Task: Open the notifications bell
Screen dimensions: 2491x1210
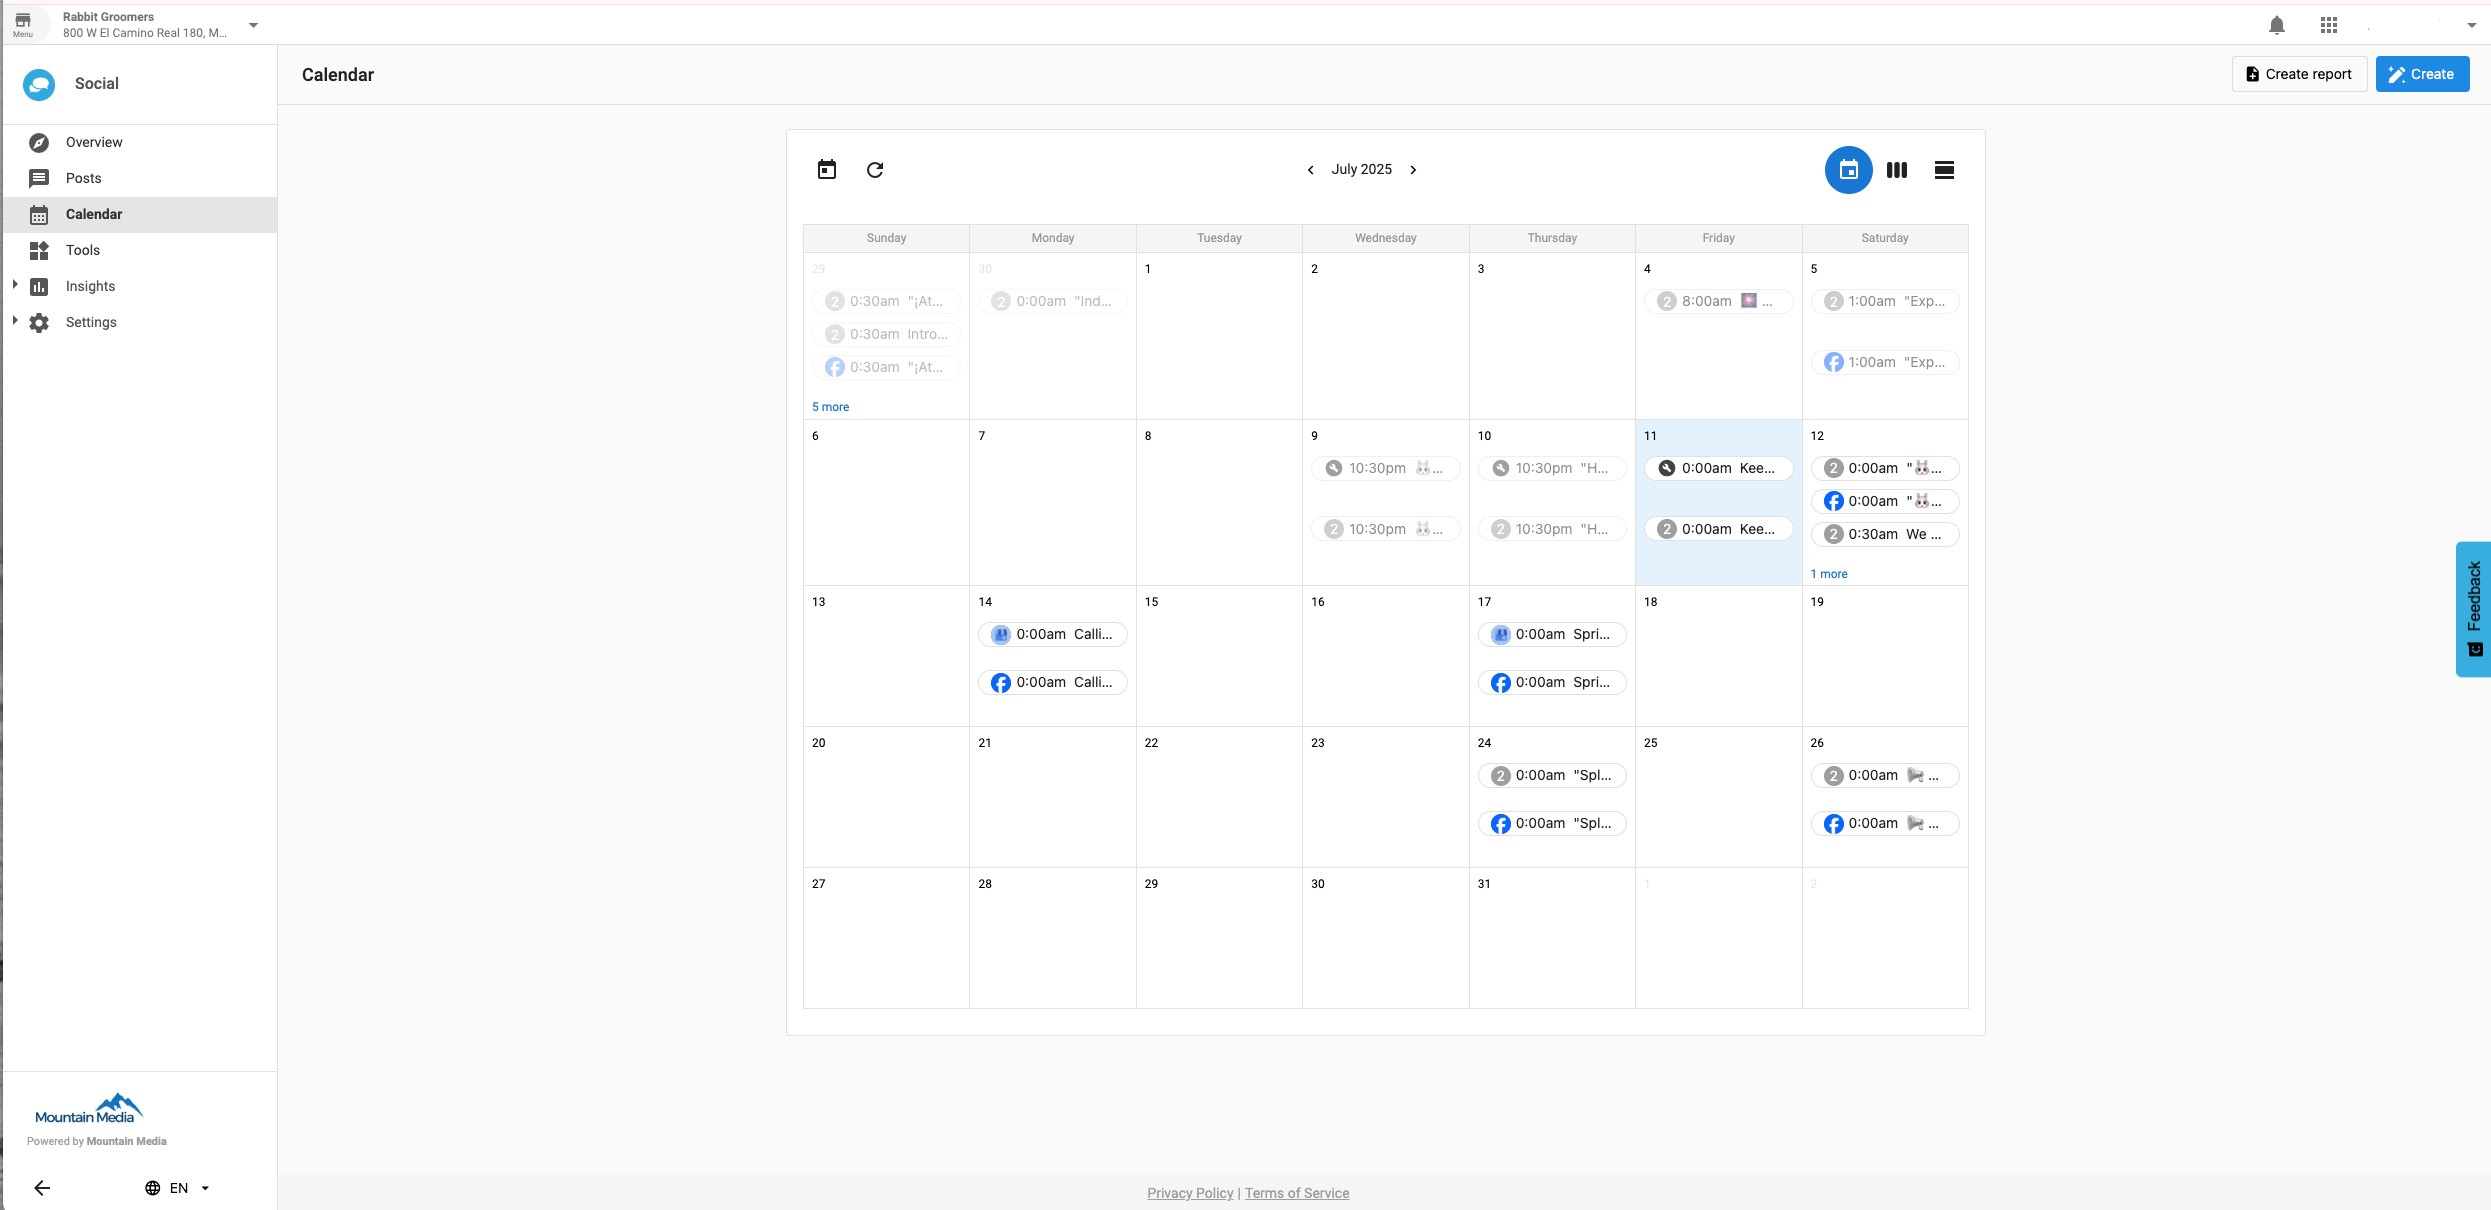Action: coord(2277,25)
